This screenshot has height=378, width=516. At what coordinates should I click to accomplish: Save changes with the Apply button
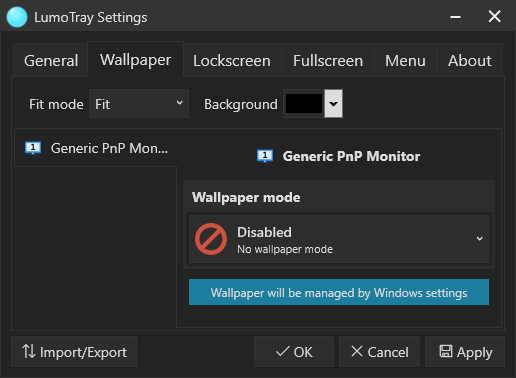pyautogui.click(x=465, y=352)
